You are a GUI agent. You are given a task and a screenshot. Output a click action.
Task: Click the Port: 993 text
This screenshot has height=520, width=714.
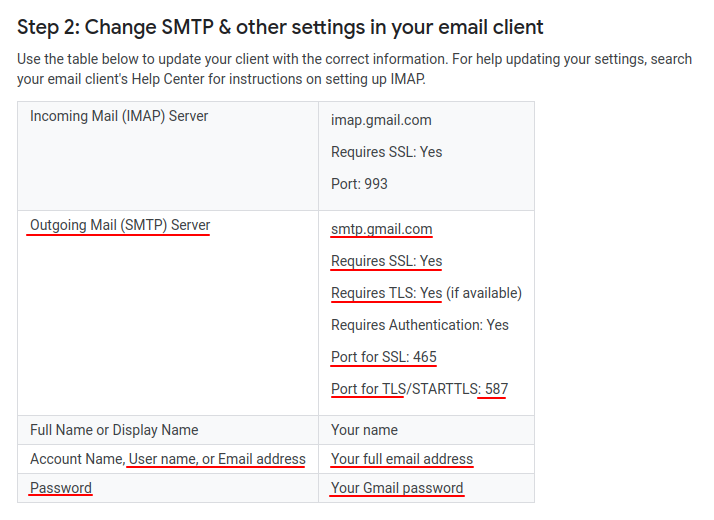[359, 184]
